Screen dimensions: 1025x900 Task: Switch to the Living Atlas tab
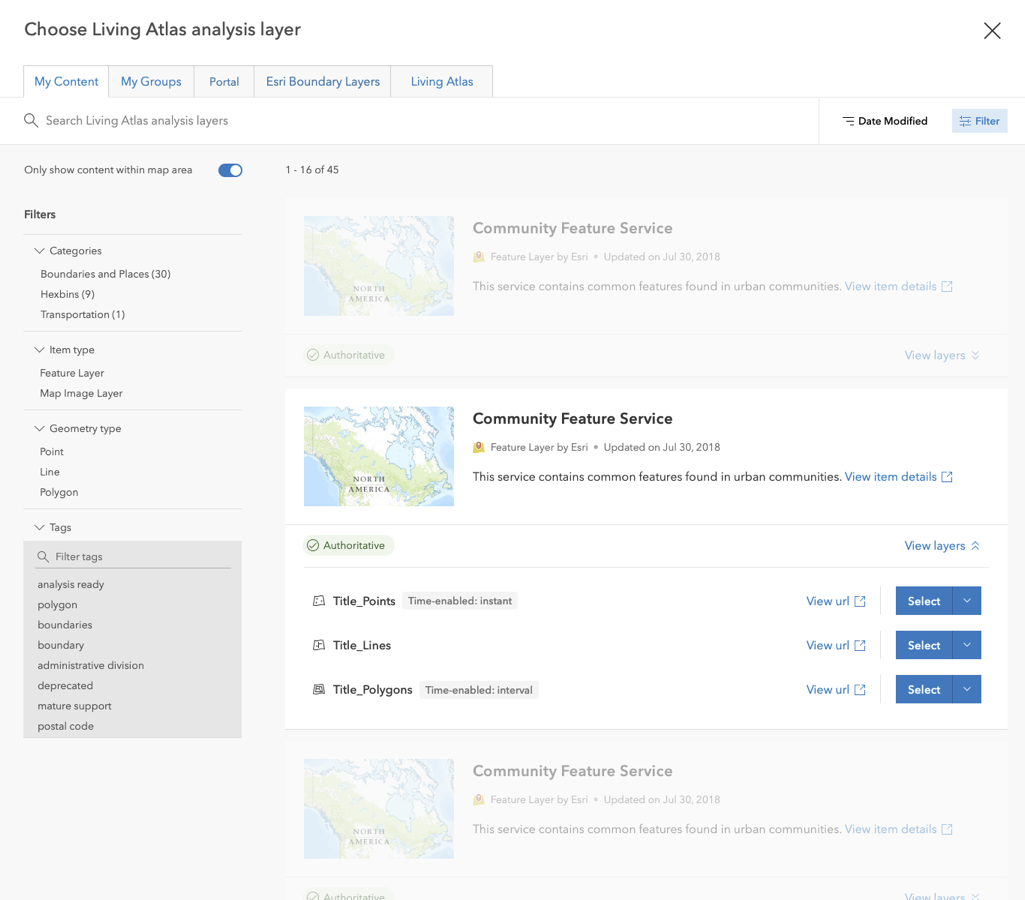441,82
